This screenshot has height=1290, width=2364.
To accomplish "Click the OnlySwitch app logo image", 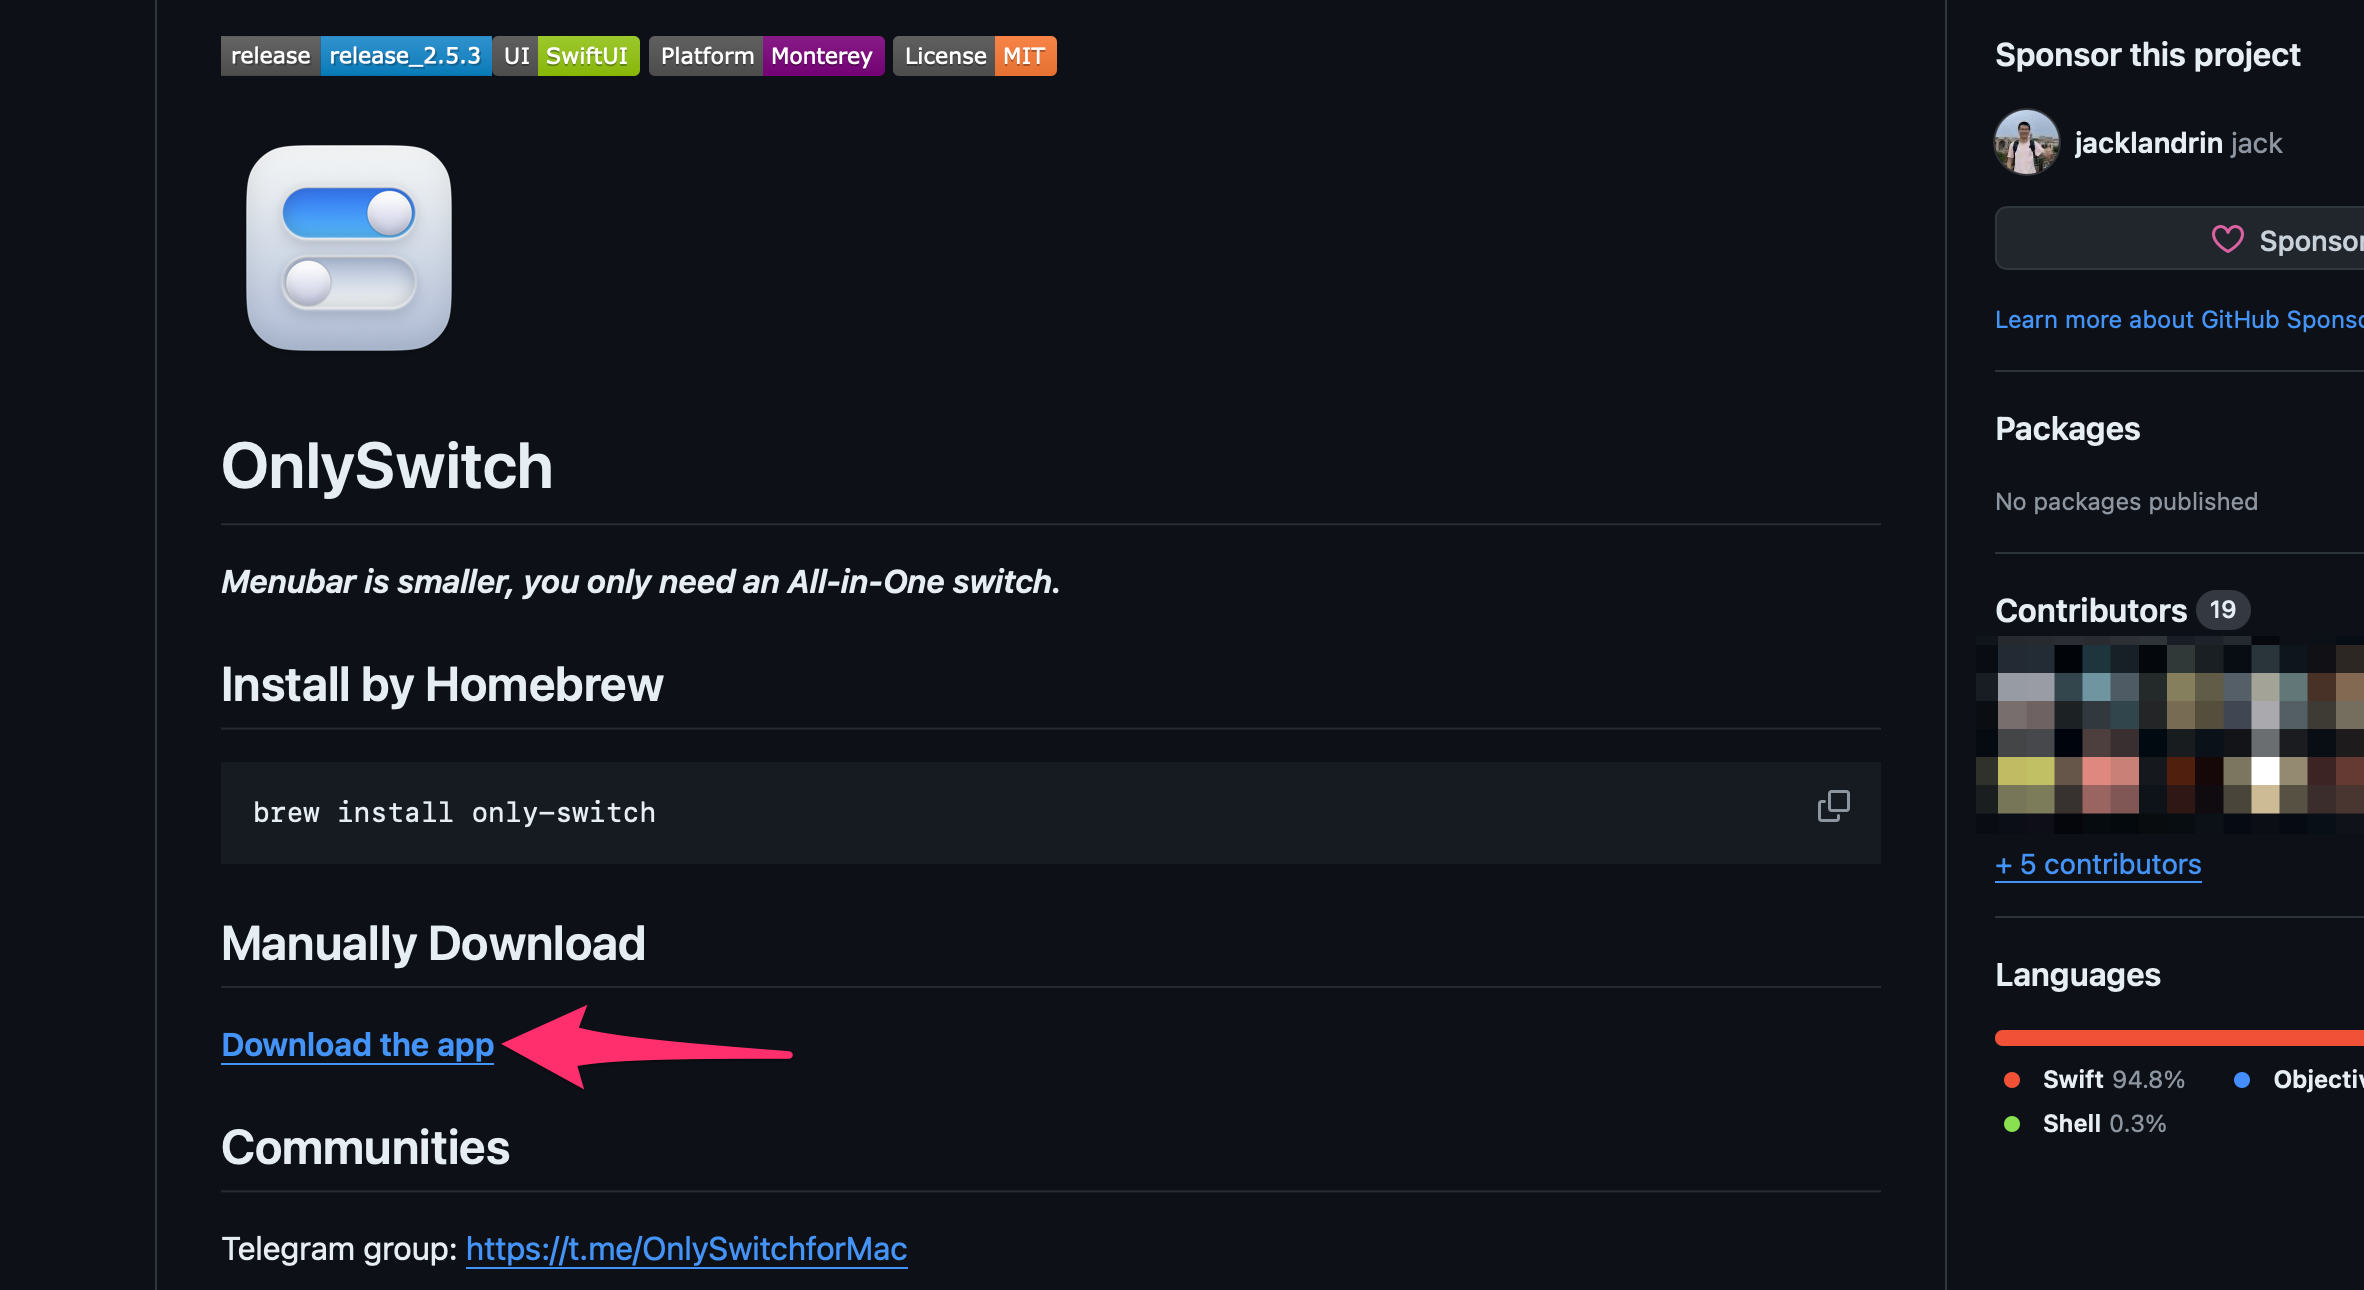I will [x=349, y=248].
